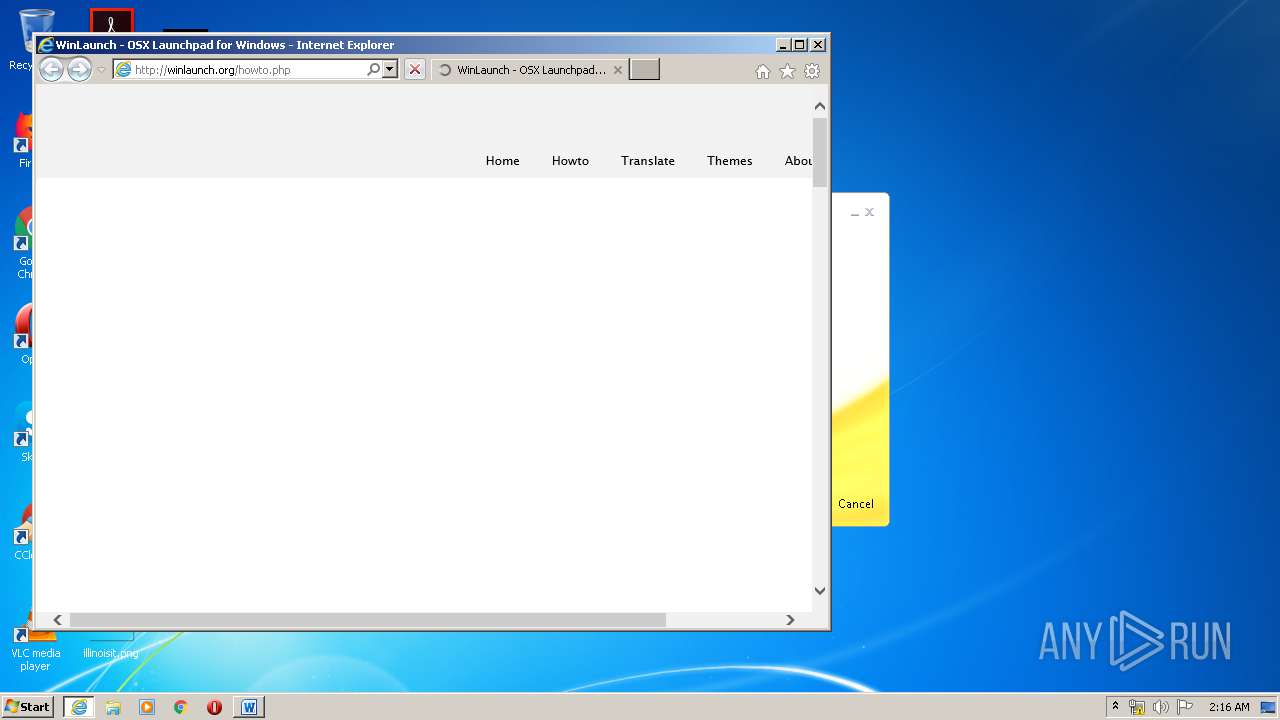Open Windows Explorer from the taskbar

click(x=113, y=707)
